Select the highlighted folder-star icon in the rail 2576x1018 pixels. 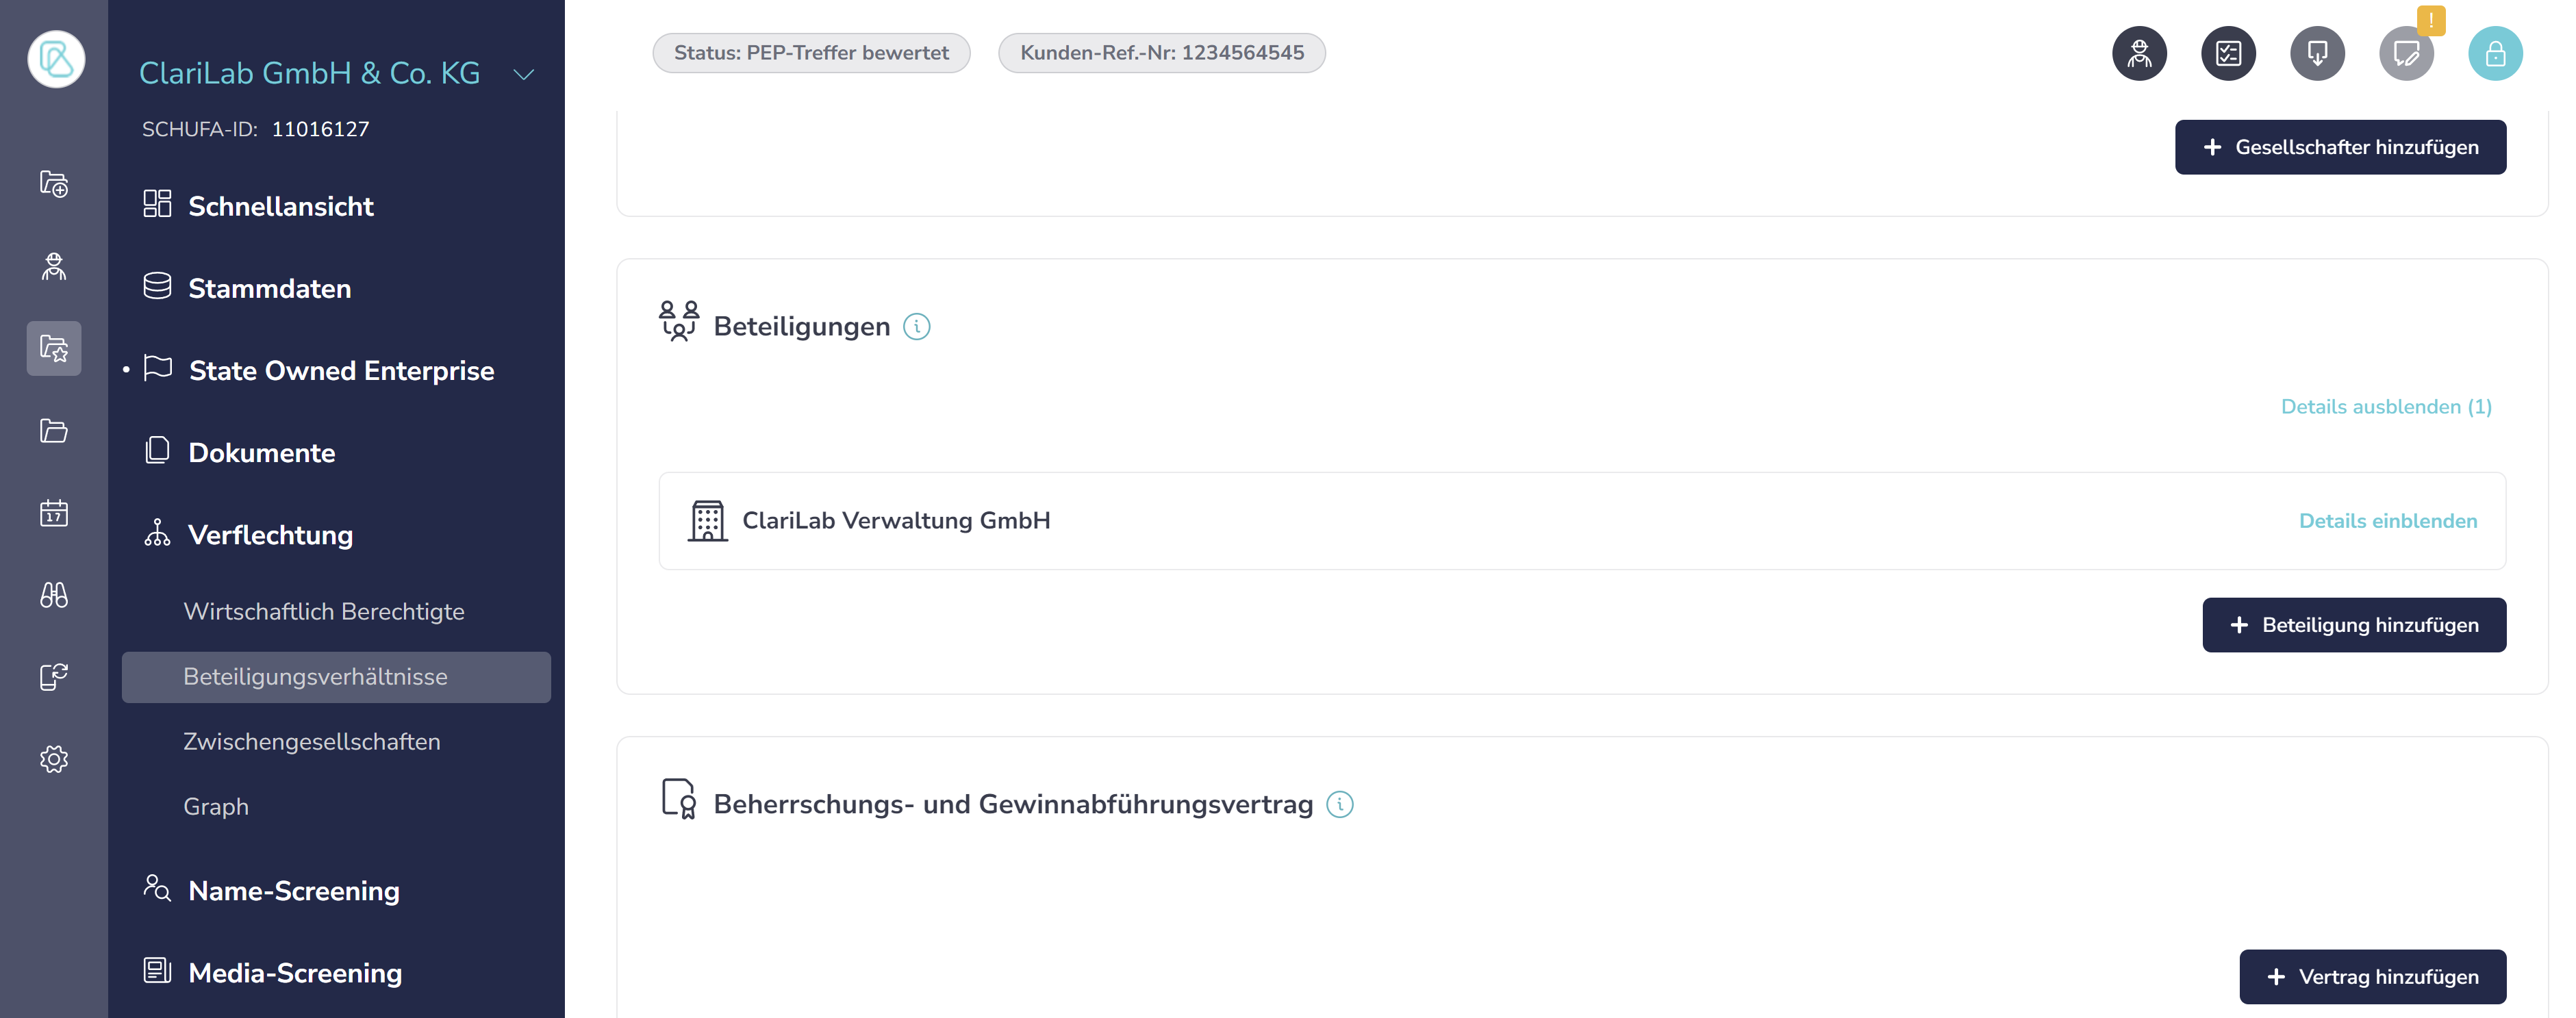click(54, 348)
